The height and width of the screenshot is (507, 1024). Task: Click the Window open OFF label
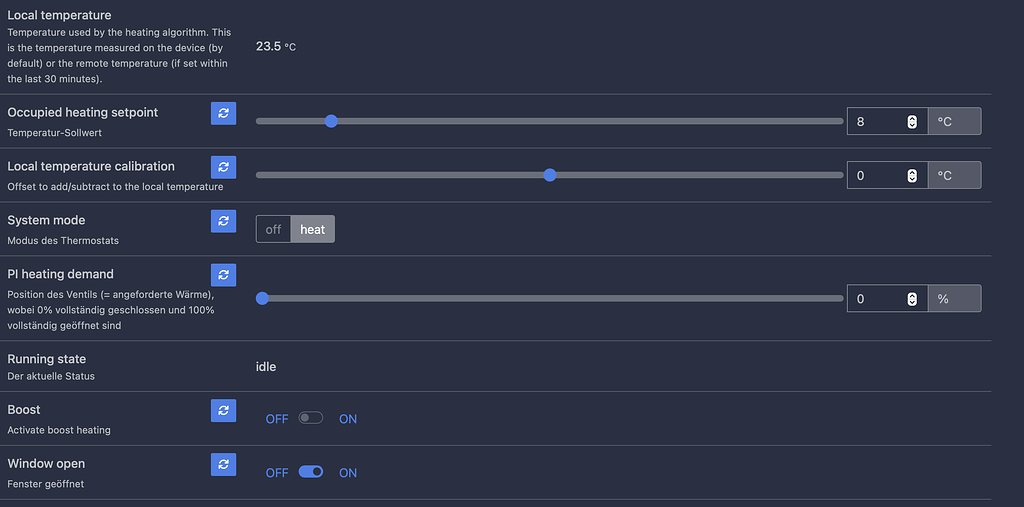click(277, 472)
